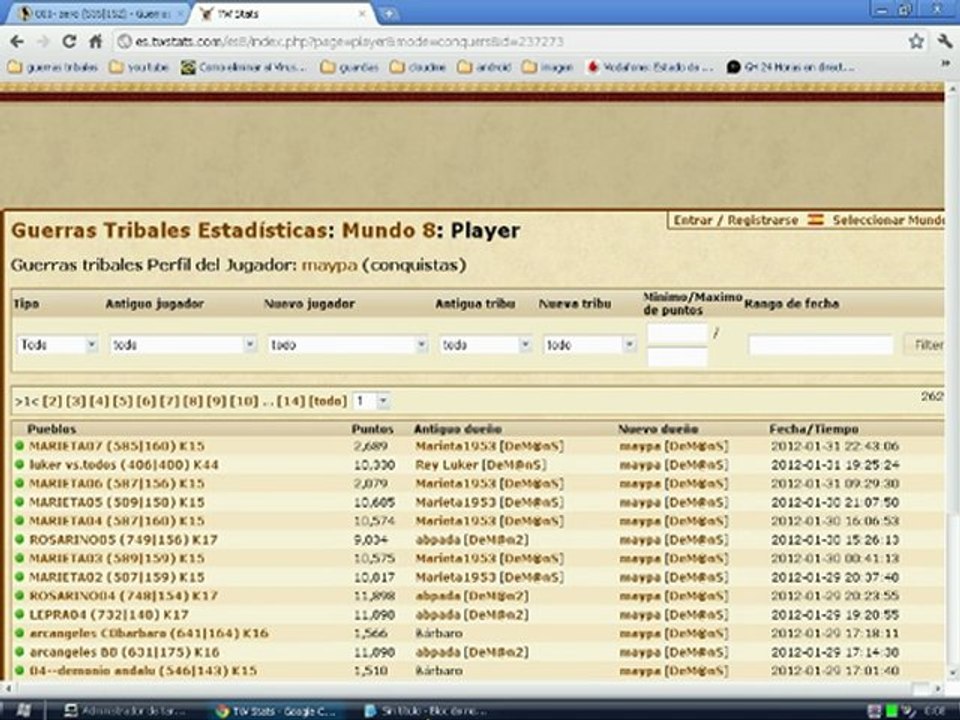Click the Filter button
This screenshot has width=960, height=720.
tap(926, 345)
